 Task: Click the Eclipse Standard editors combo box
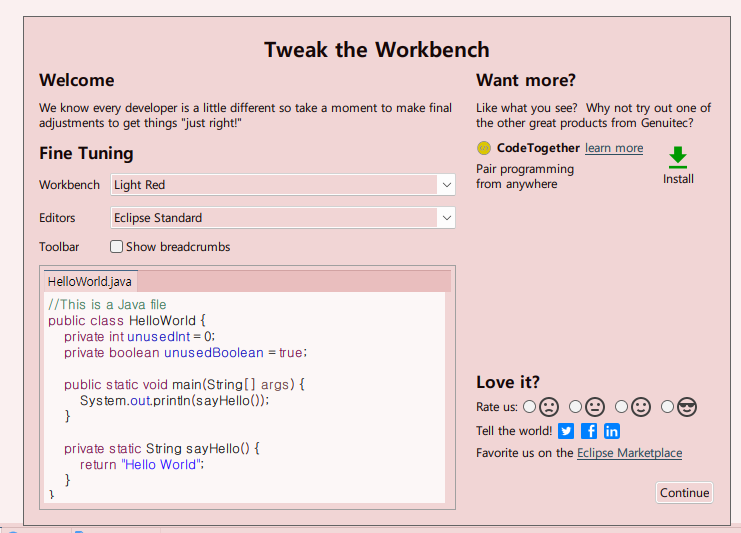click(283, 218)
